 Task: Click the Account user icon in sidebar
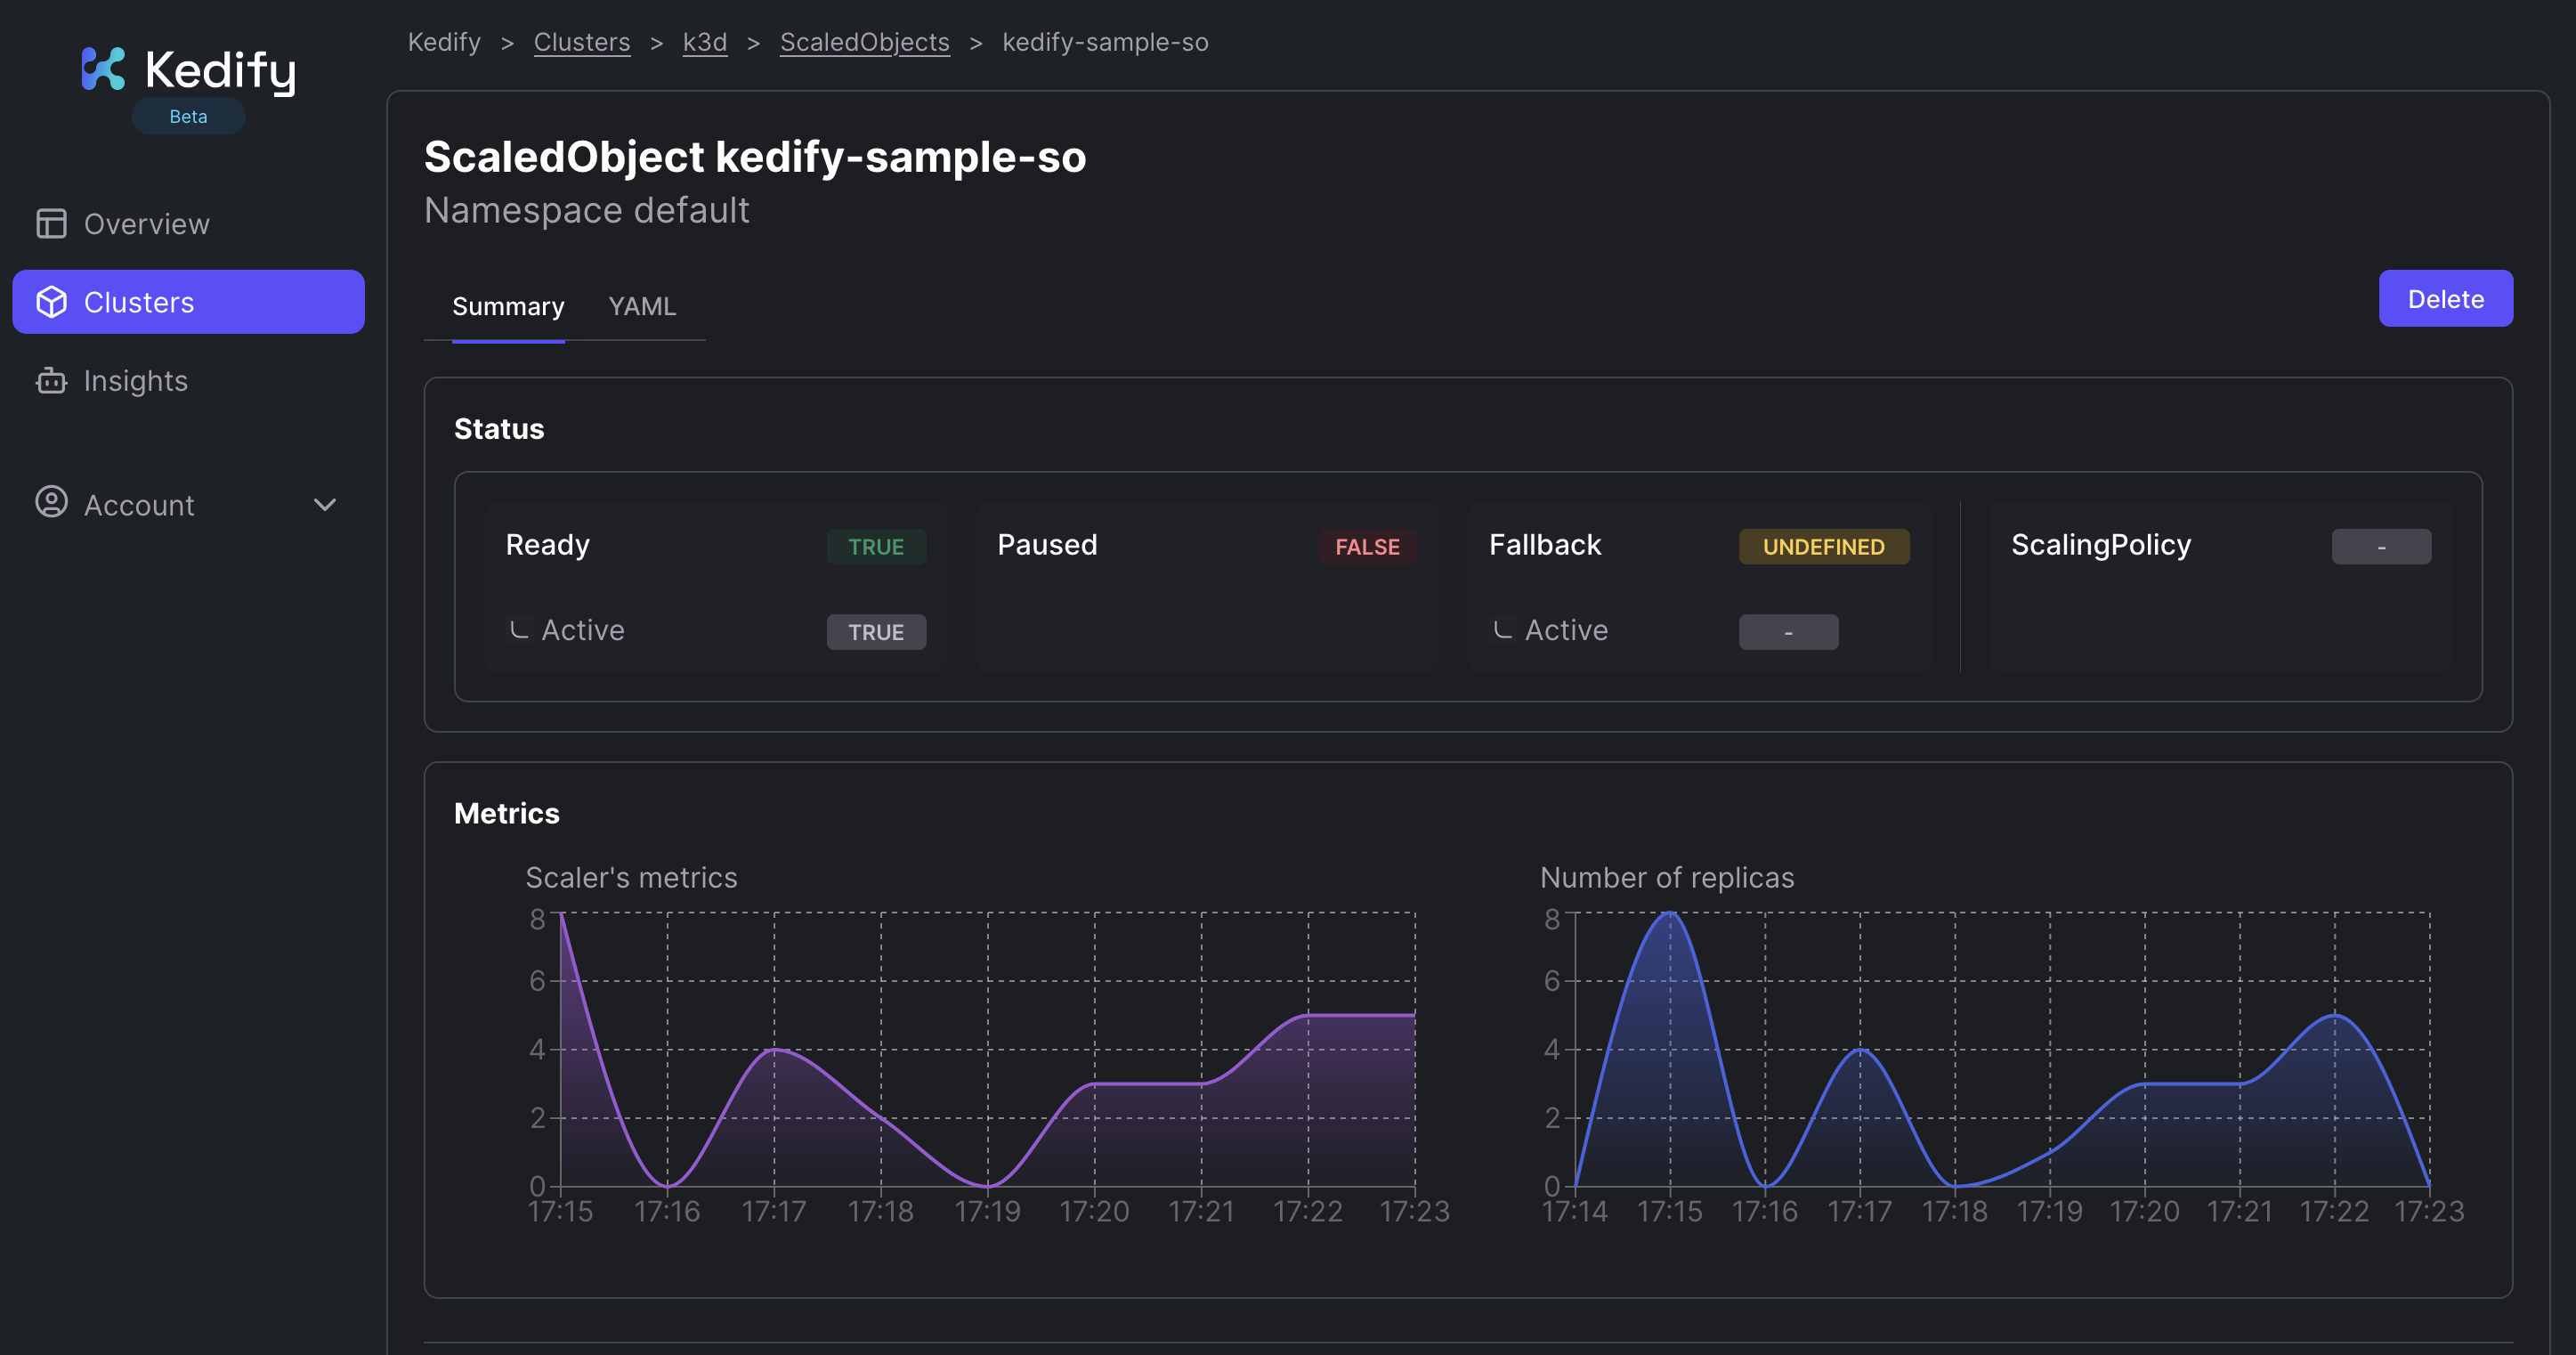pyautogui.click(x=51, y=502)
